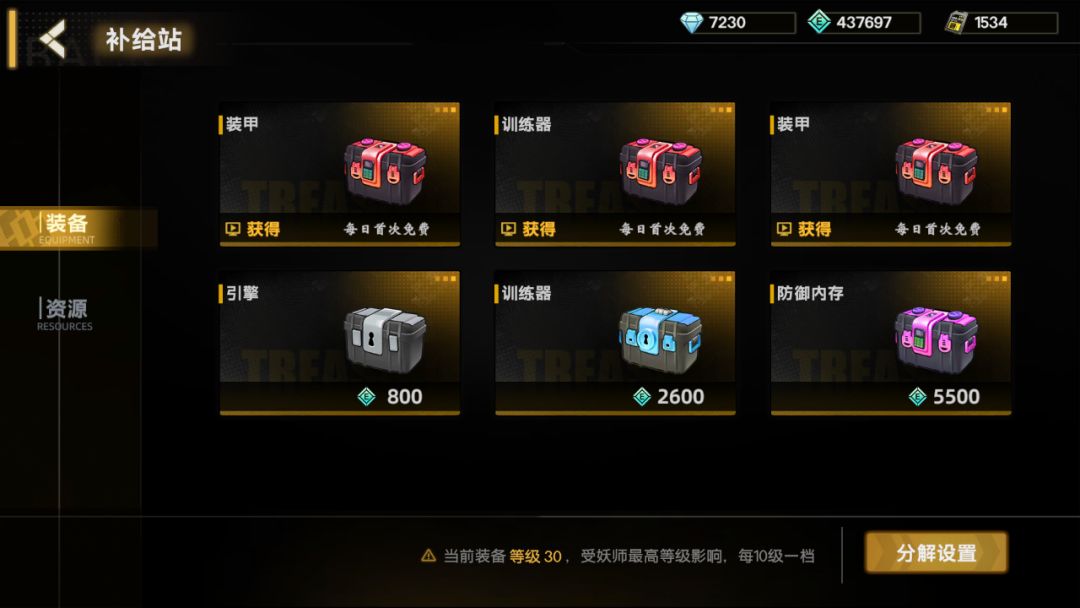
Task: Click 获得 on the first 装甲 card
Action: pos(263,229)
